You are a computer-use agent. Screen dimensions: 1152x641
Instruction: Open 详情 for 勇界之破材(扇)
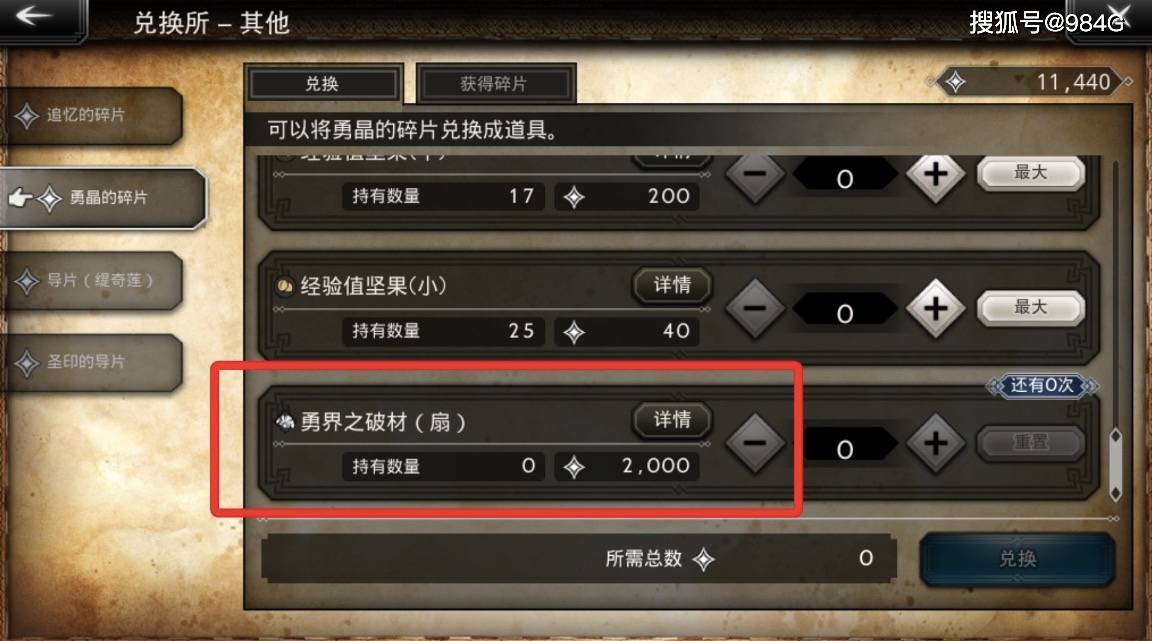(x=672, y=420)
